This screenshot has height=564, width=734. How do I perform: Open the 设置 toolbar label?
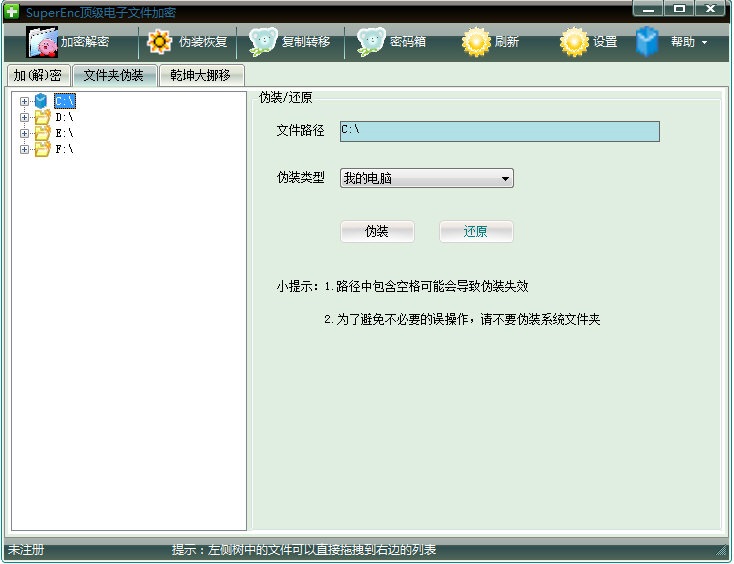[605, 42]
